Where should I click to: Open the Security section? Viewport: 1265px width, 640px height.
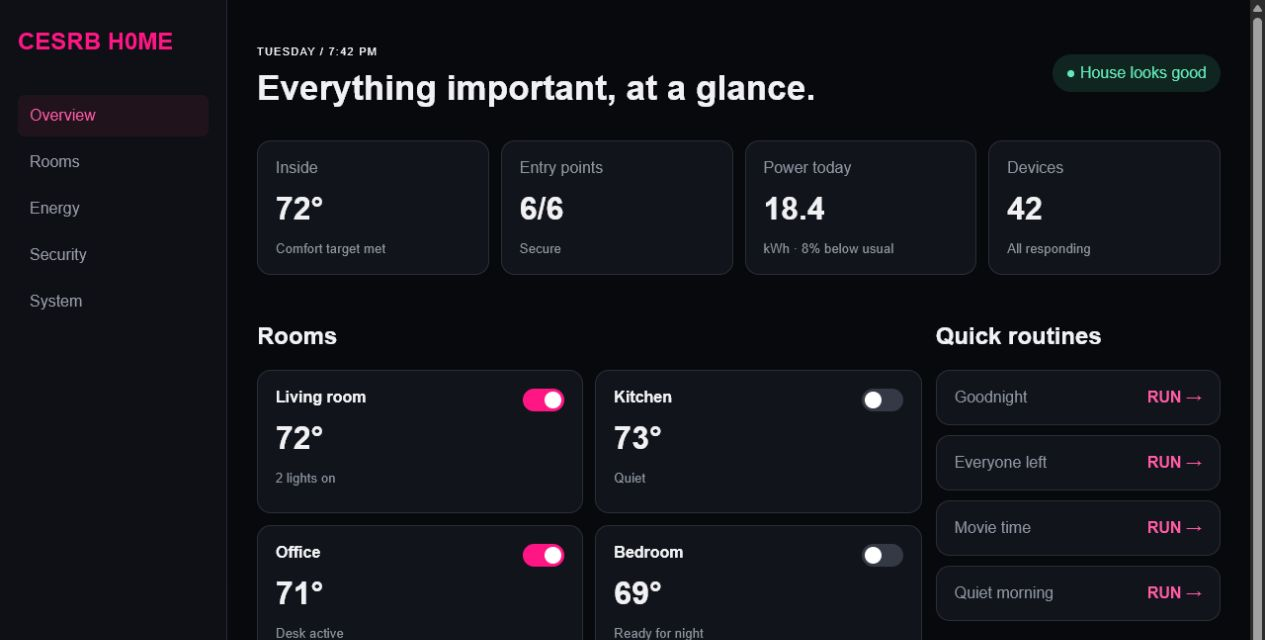113,255
